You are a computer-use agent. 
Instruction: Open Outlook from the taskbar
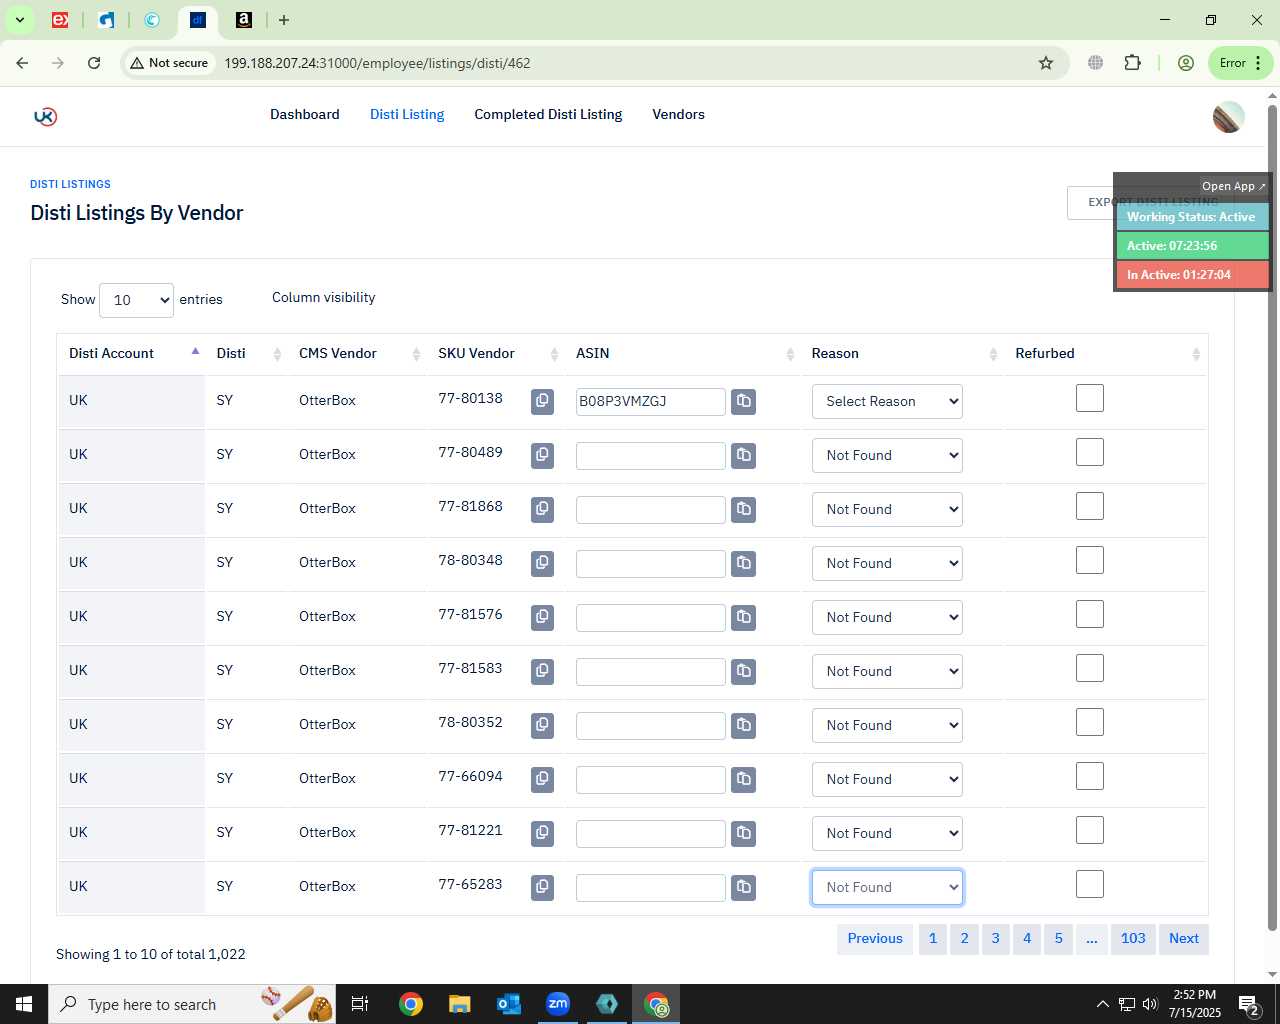click(508, 1004)
